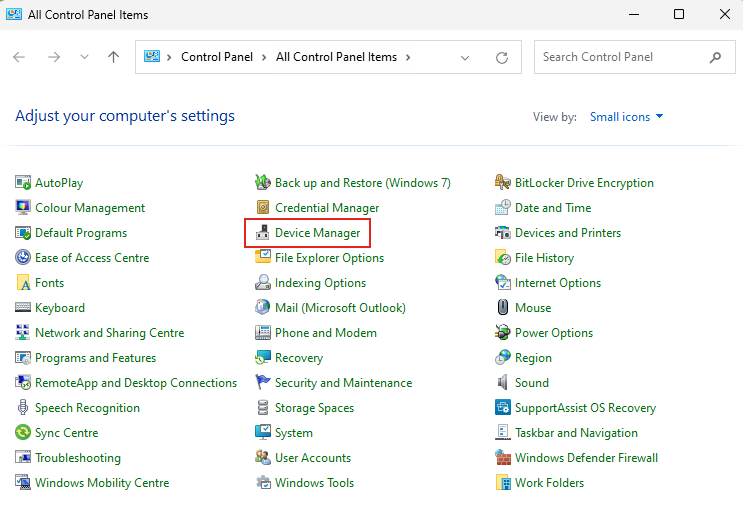743x520 pixels.
Task: Select All Control Panel Items breadcrumb
Action: (x=336, y=57)
